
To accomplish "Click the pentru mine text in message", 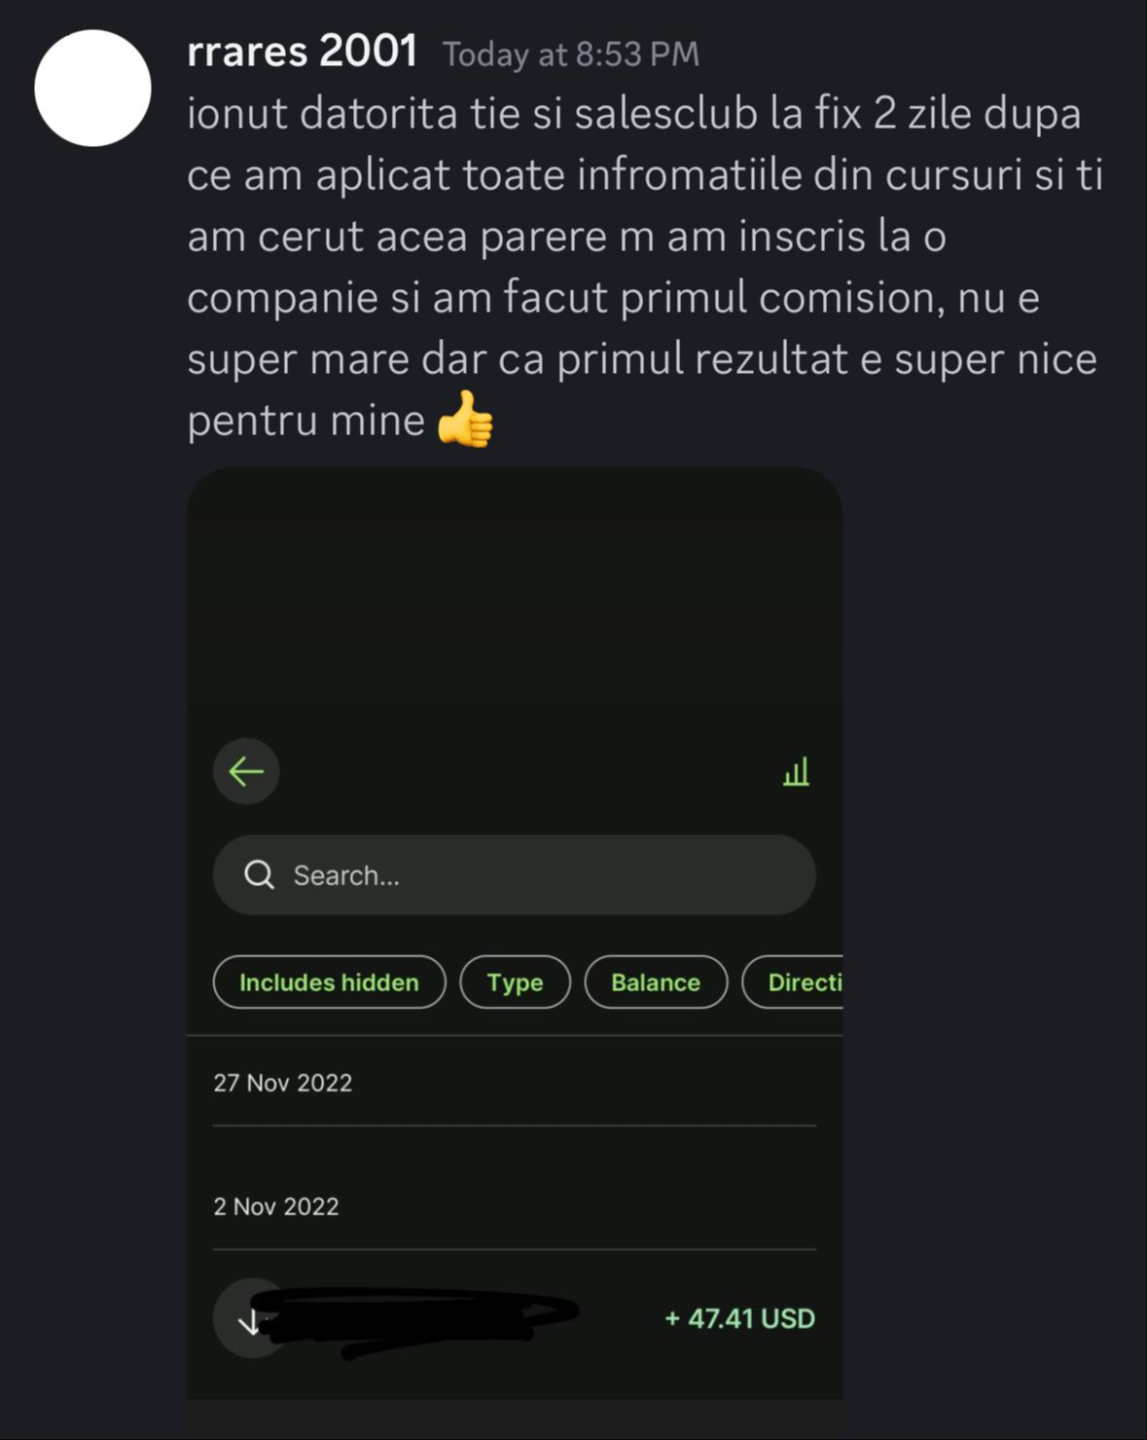I will (x=306, y=420).
